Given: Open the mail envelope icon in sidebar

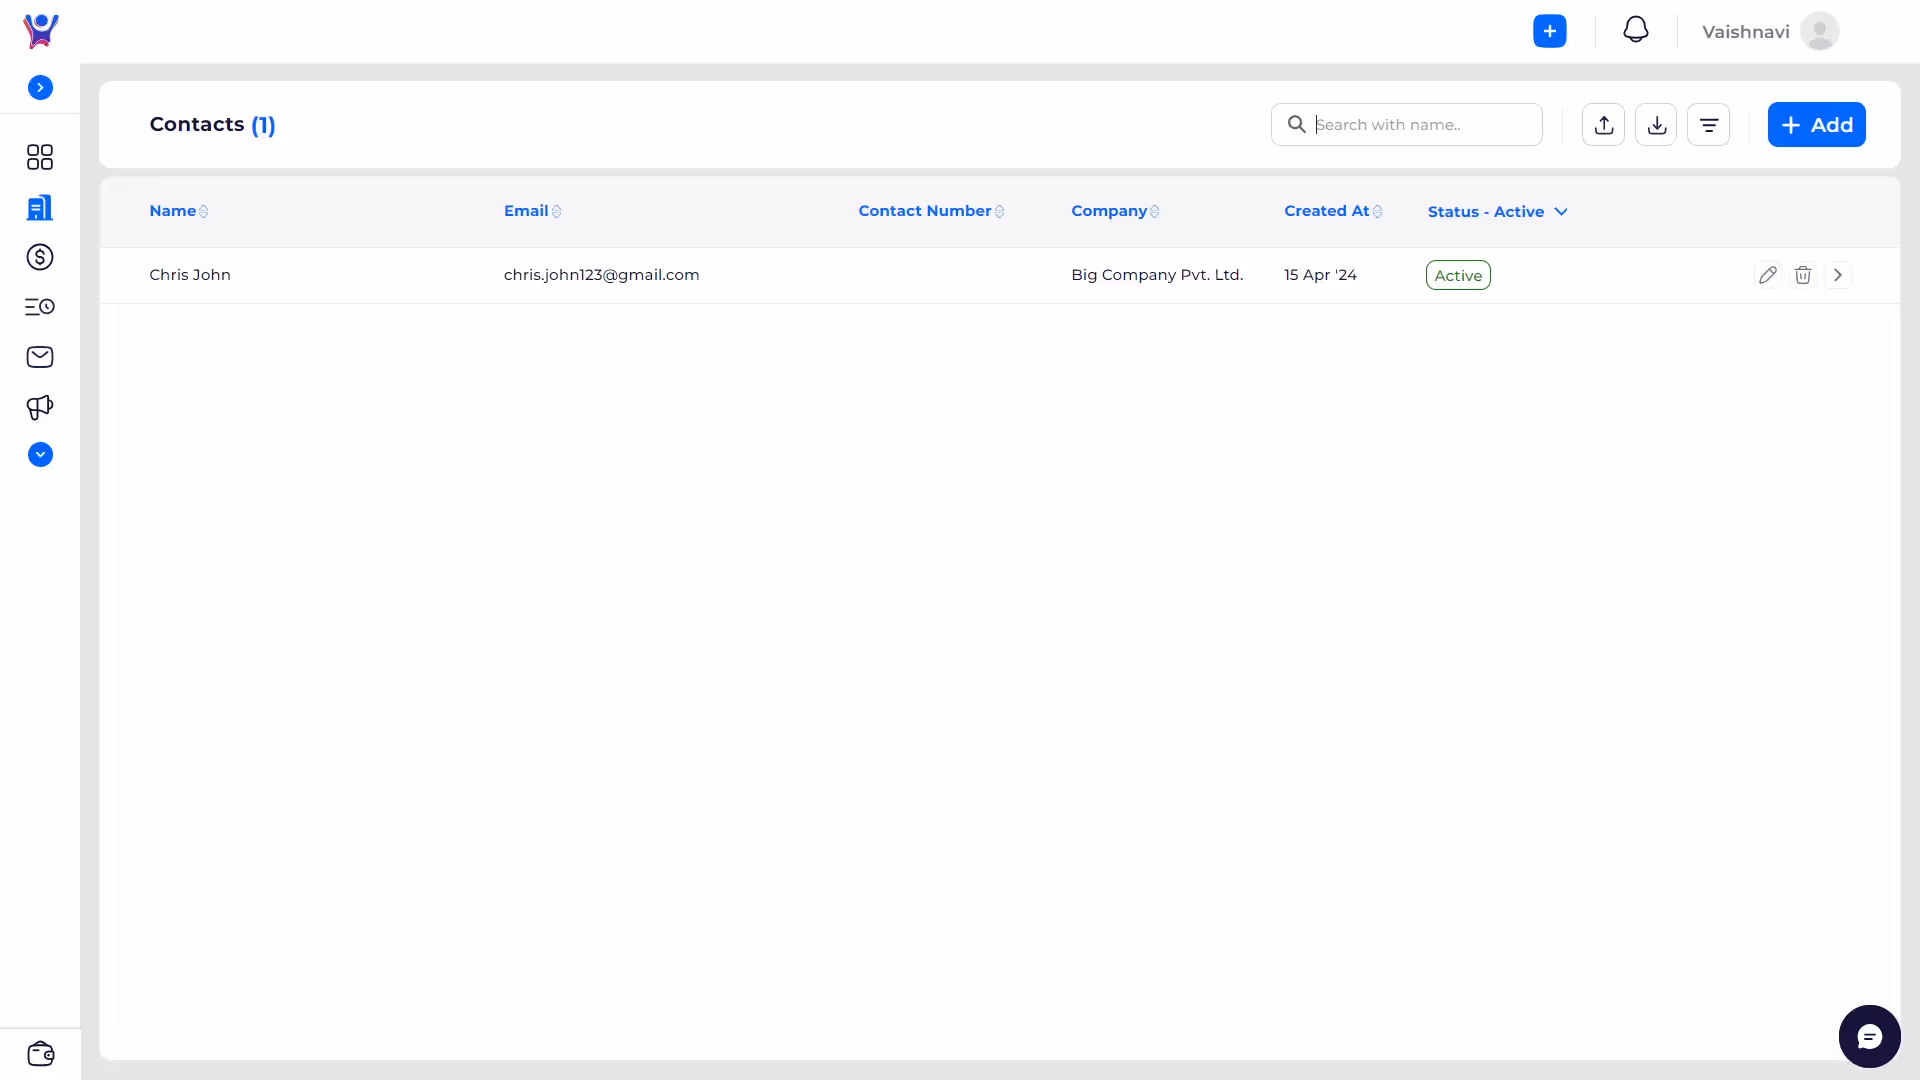Looking at the screenshot, I should [40, 357].
